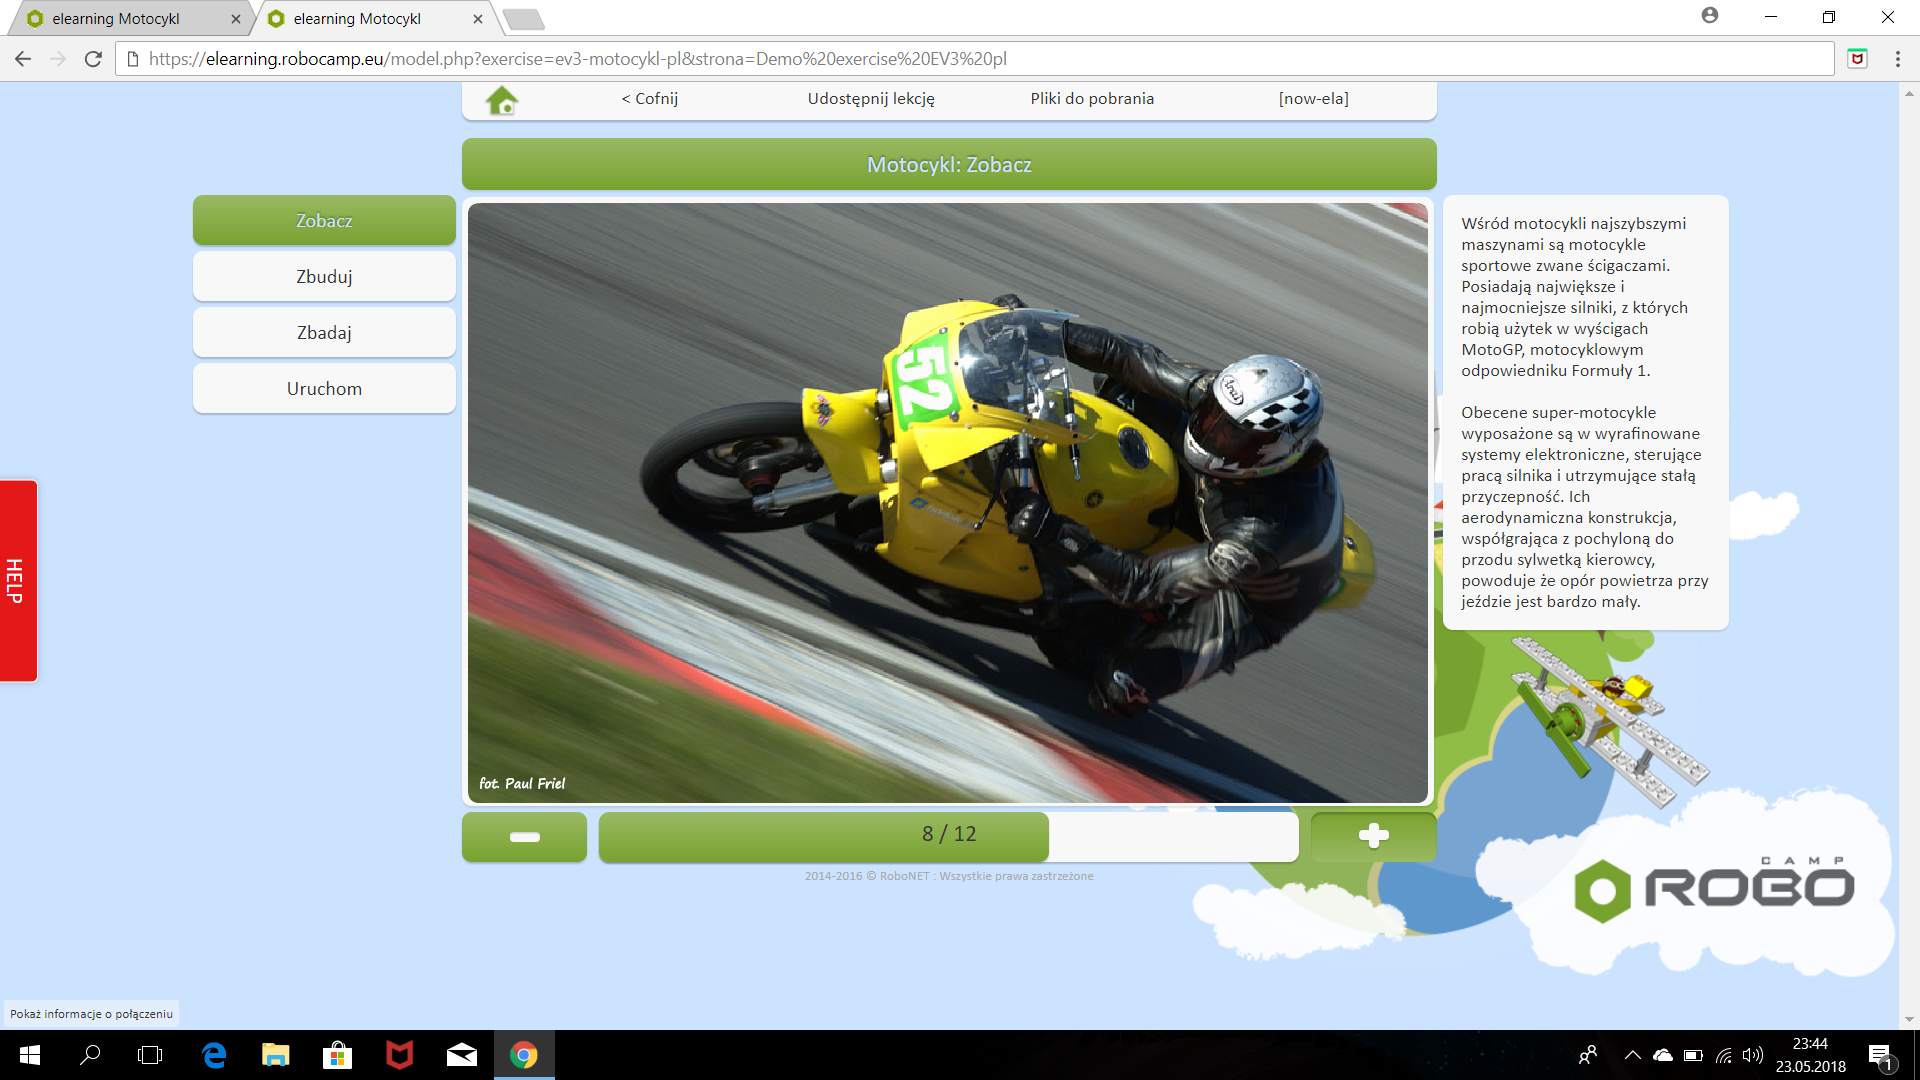Click the Pocket extension icon

pyautogui.click(x=1857, y=59)
